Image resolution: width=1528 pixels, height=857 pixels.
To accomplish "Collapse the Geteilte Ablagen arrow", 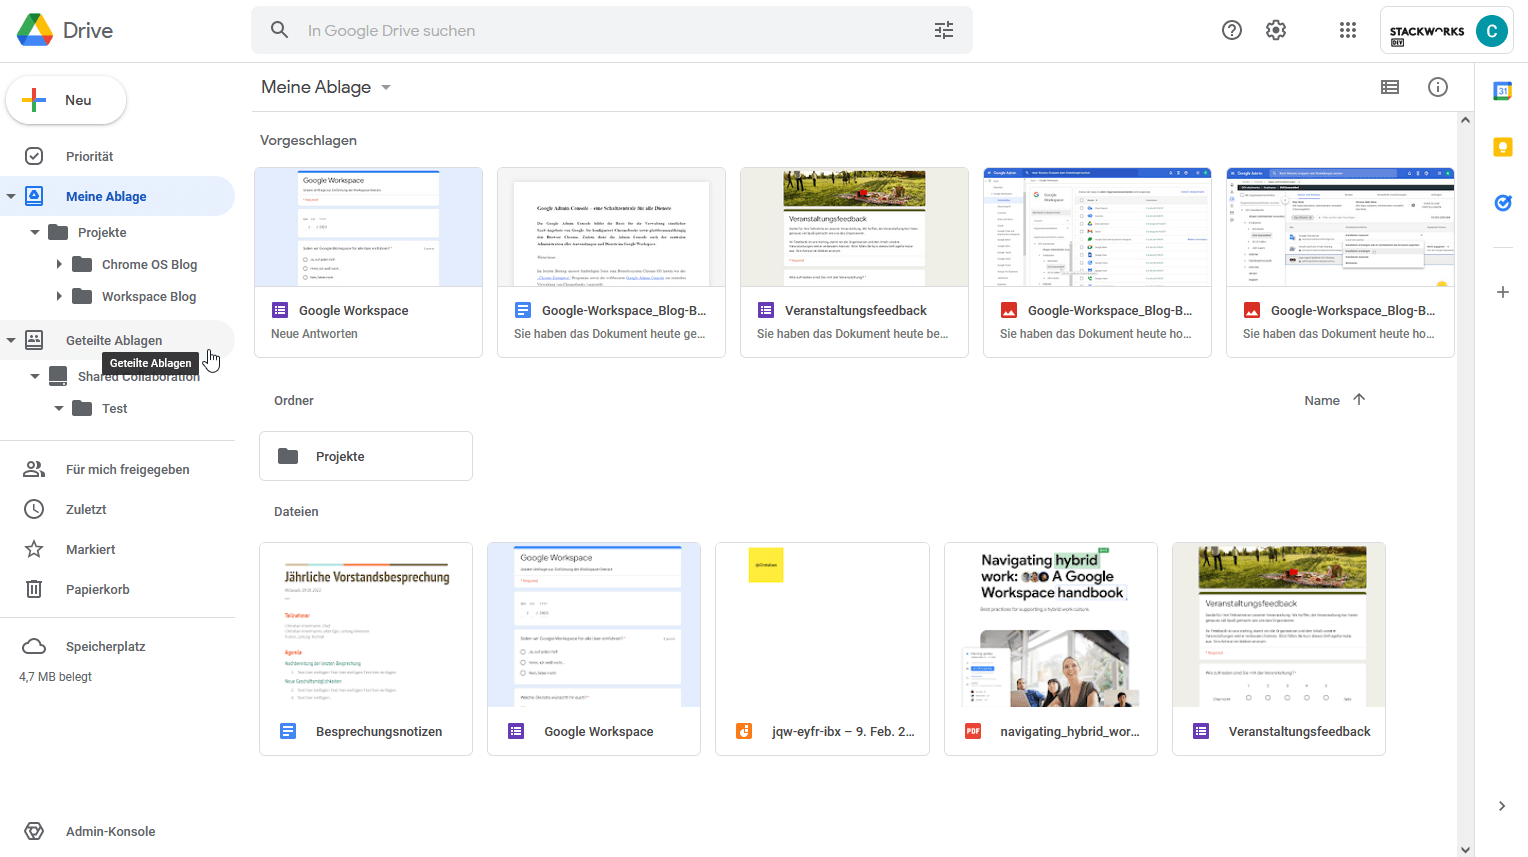I will [11, 340].
